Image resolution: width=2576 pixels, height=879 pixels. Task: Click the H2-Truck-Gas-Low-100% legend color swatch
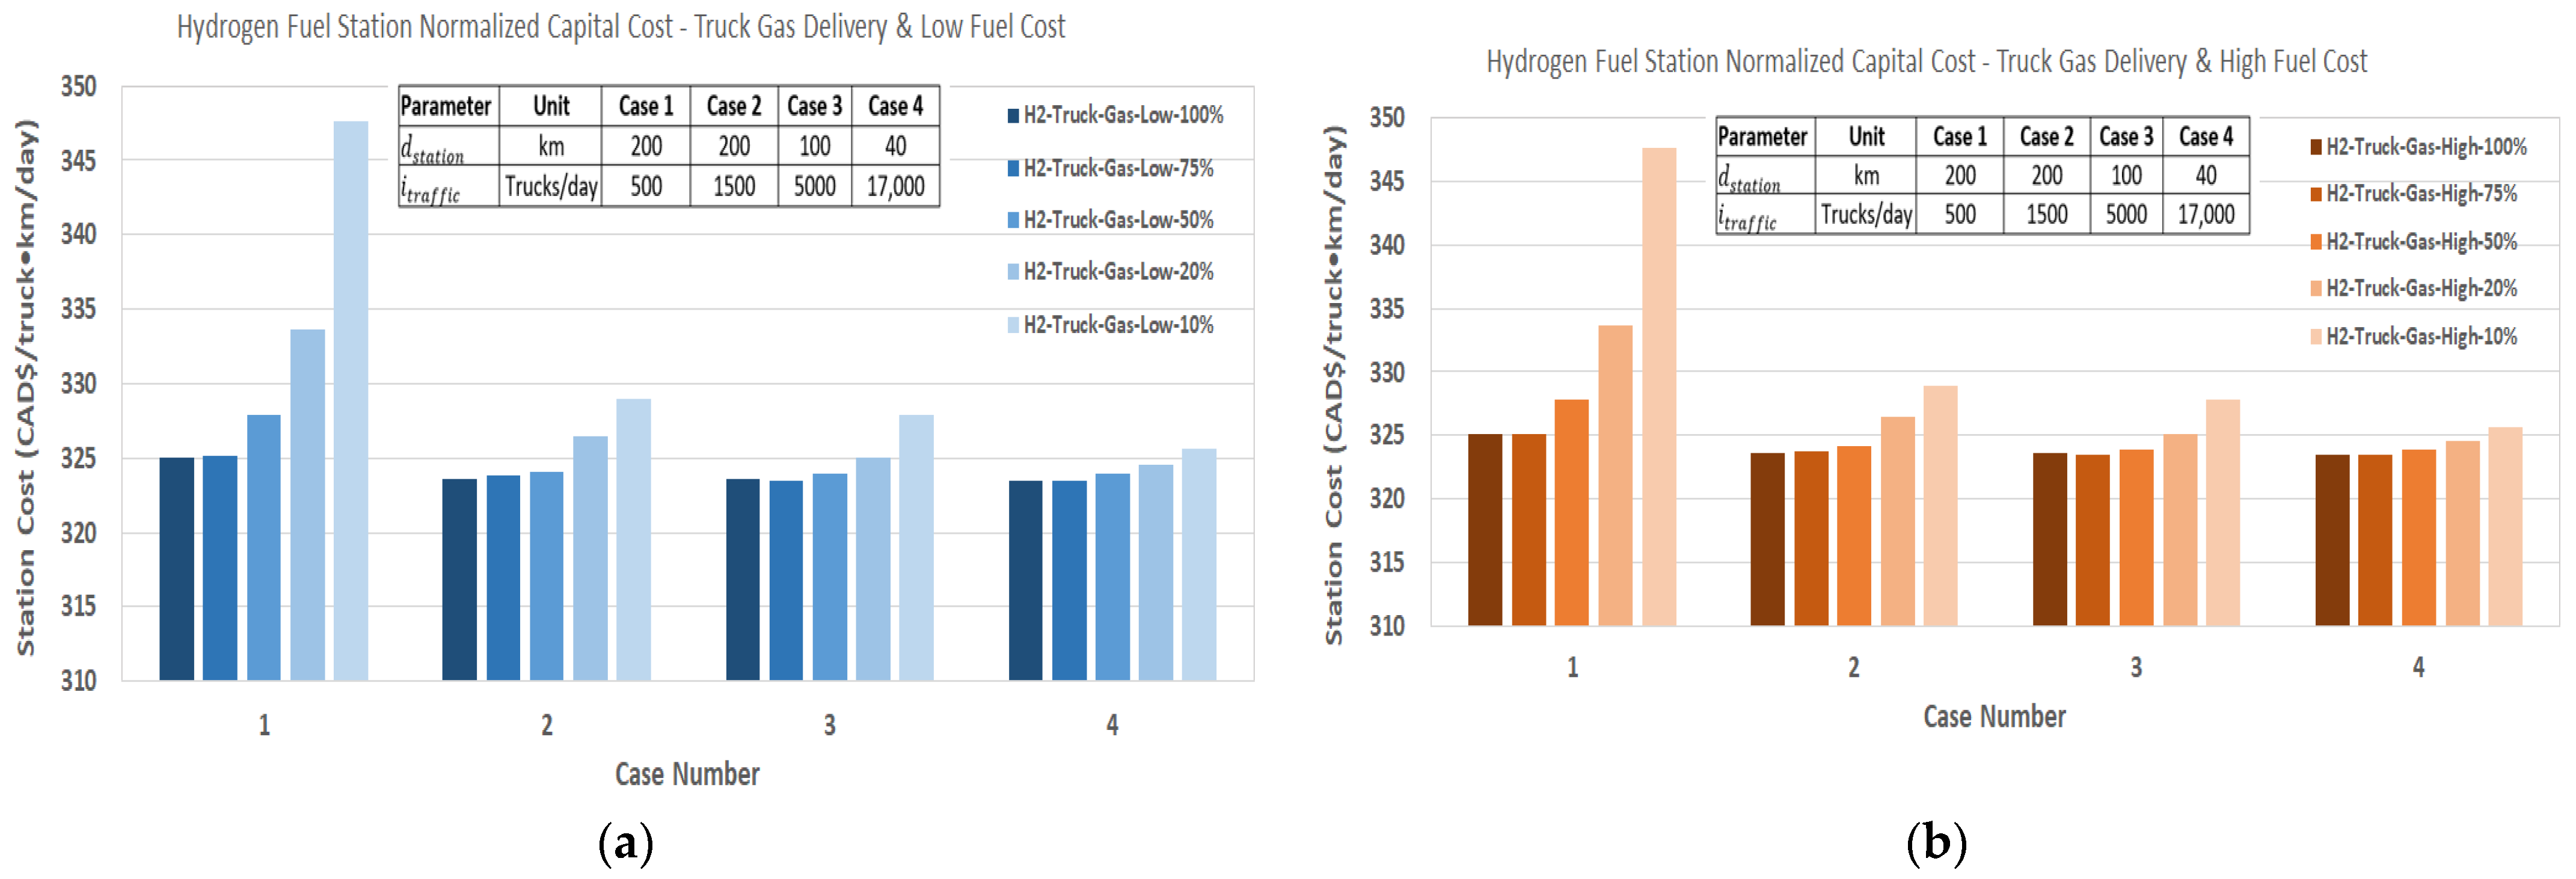click(x=1013, y=116)
